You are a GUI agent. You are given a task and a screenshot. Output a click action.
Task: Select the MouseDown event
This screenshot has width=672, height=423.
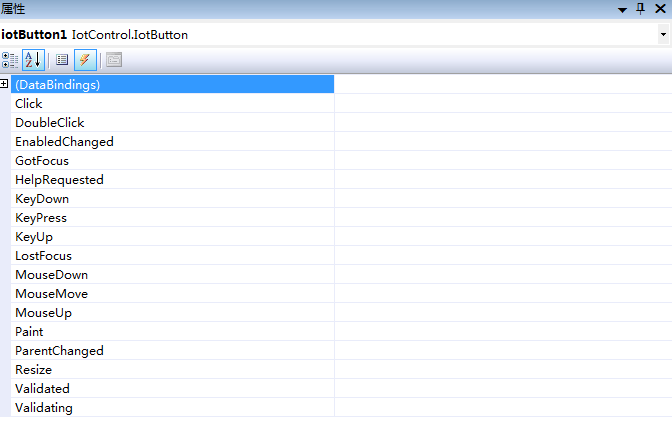coord(172,275)
